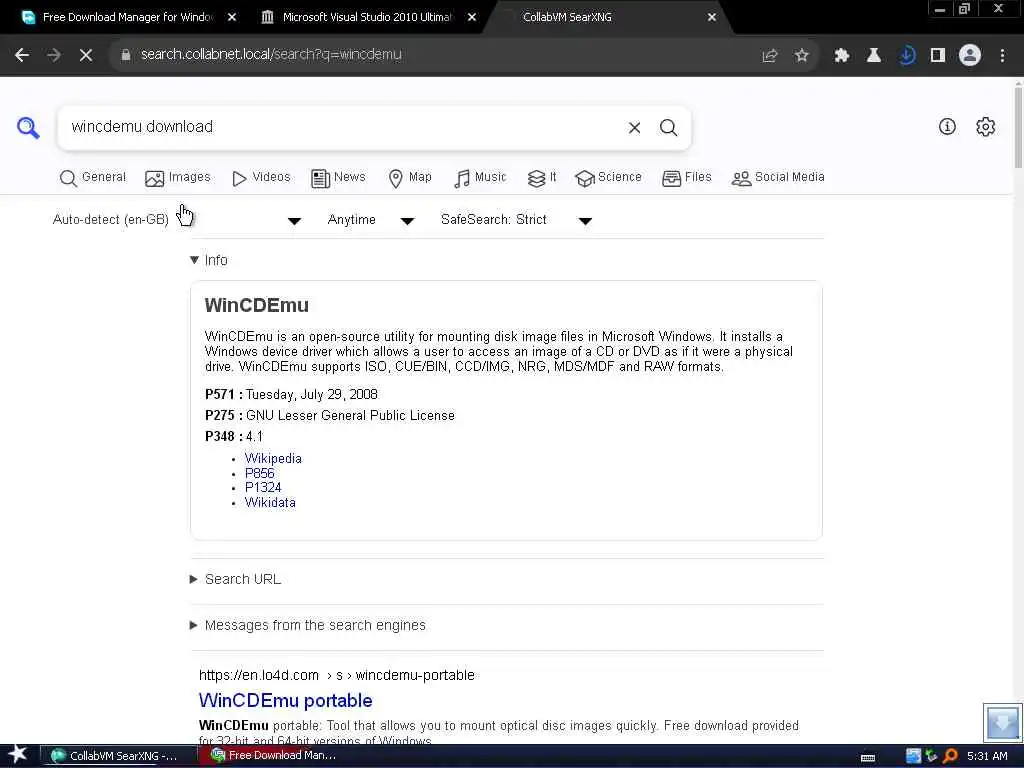Select the Images search category

(178, 178)
